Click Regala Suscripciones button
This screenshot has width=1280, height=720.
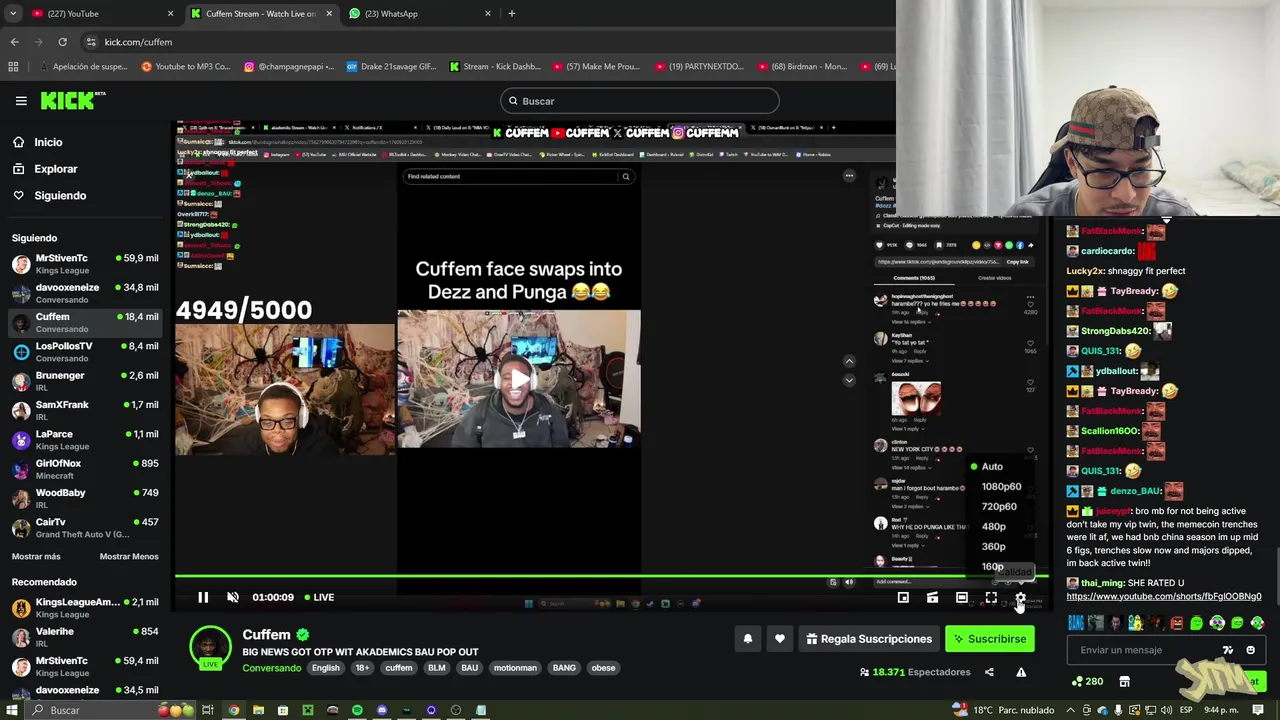tap(868, 639)
